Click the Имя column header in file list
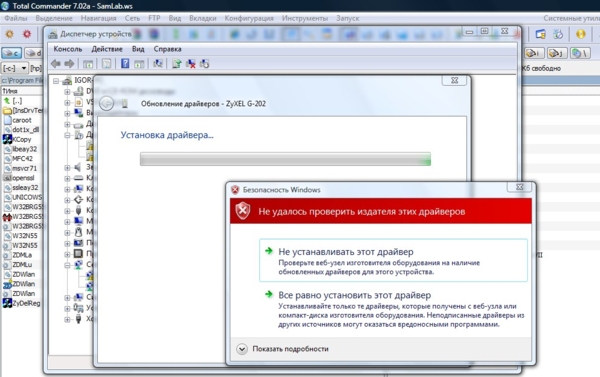600x377 pixels. pyautogui.click(x=22, y=91)
